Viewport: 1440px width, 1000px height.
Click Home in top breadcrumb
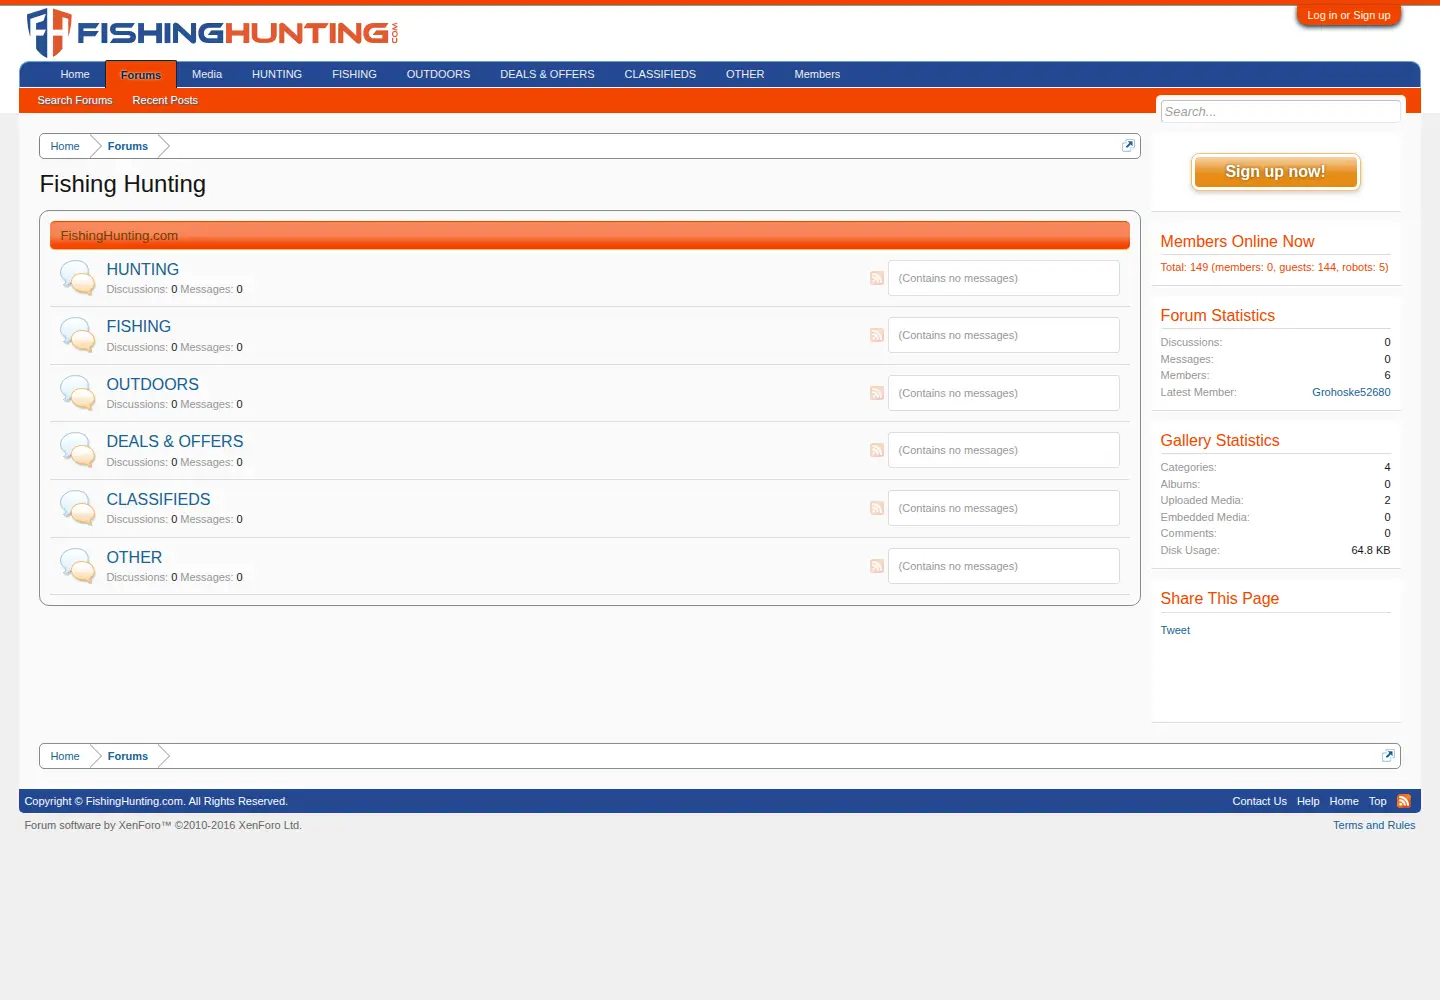point(65,146)
